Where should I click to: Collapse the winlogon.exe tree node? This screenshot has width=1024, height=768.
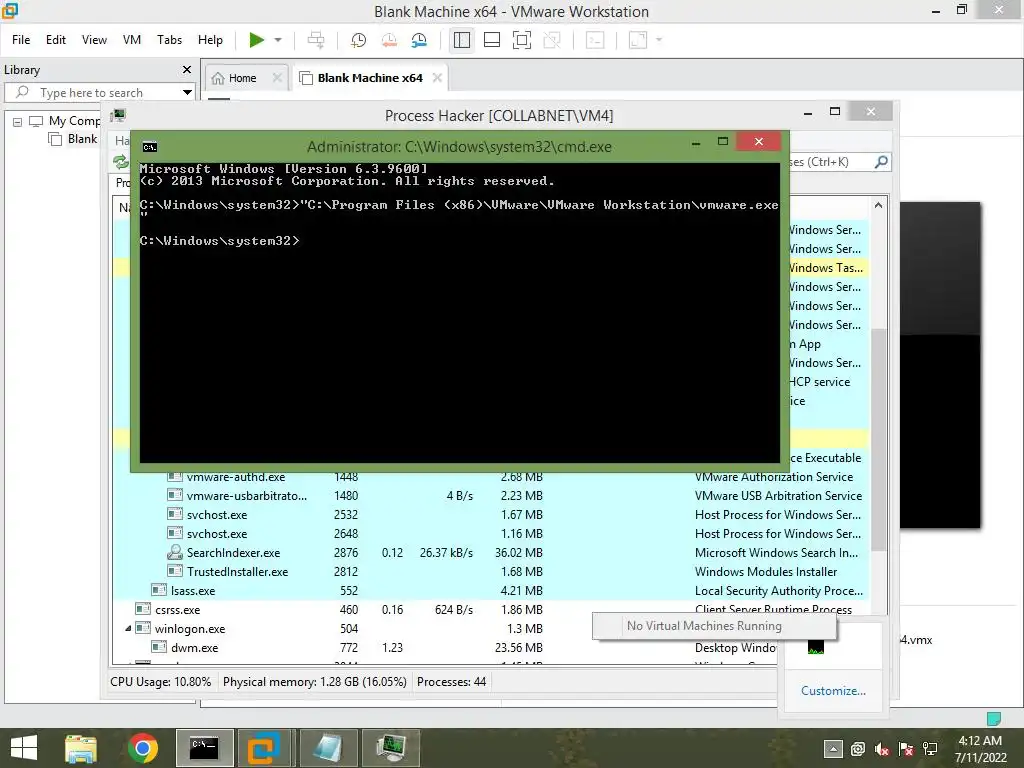tap(128, 628)
